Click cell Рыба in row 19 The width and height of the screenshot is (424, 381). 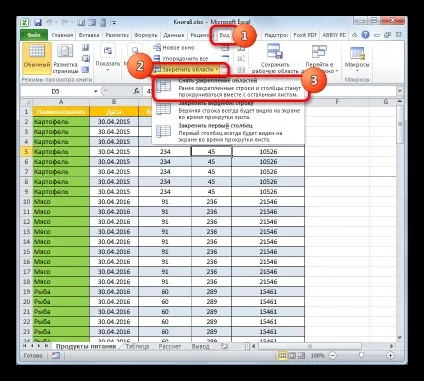[61, 292]
